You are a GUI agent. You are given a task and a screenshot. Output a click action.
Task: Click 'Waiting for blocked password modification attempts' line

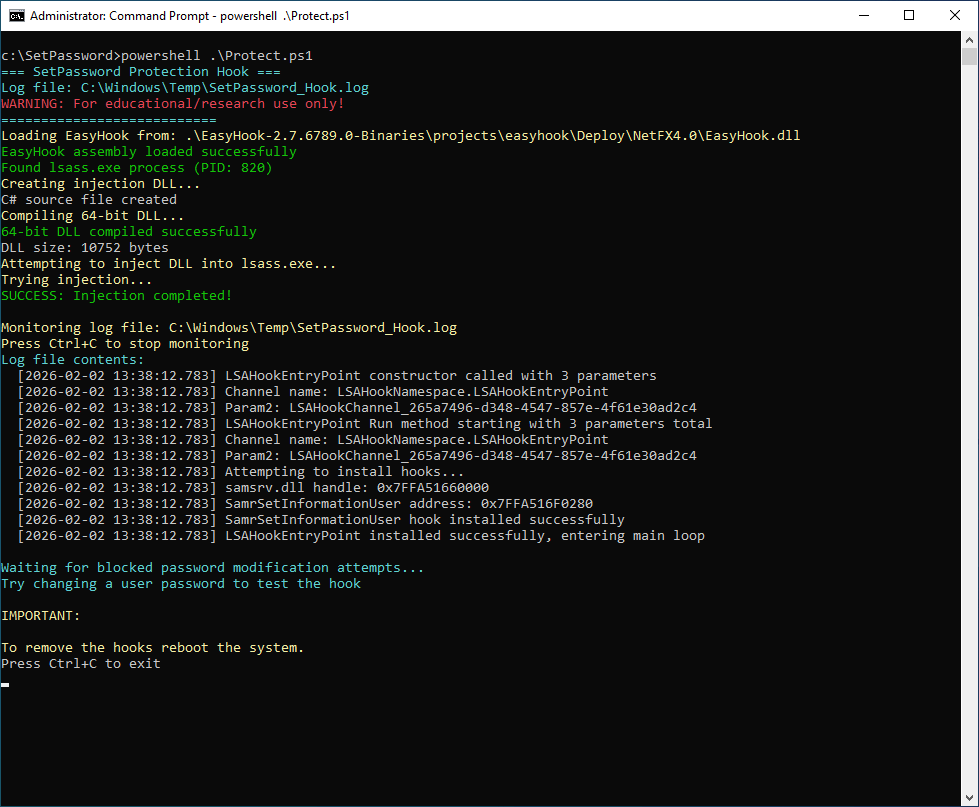point(212,568)
